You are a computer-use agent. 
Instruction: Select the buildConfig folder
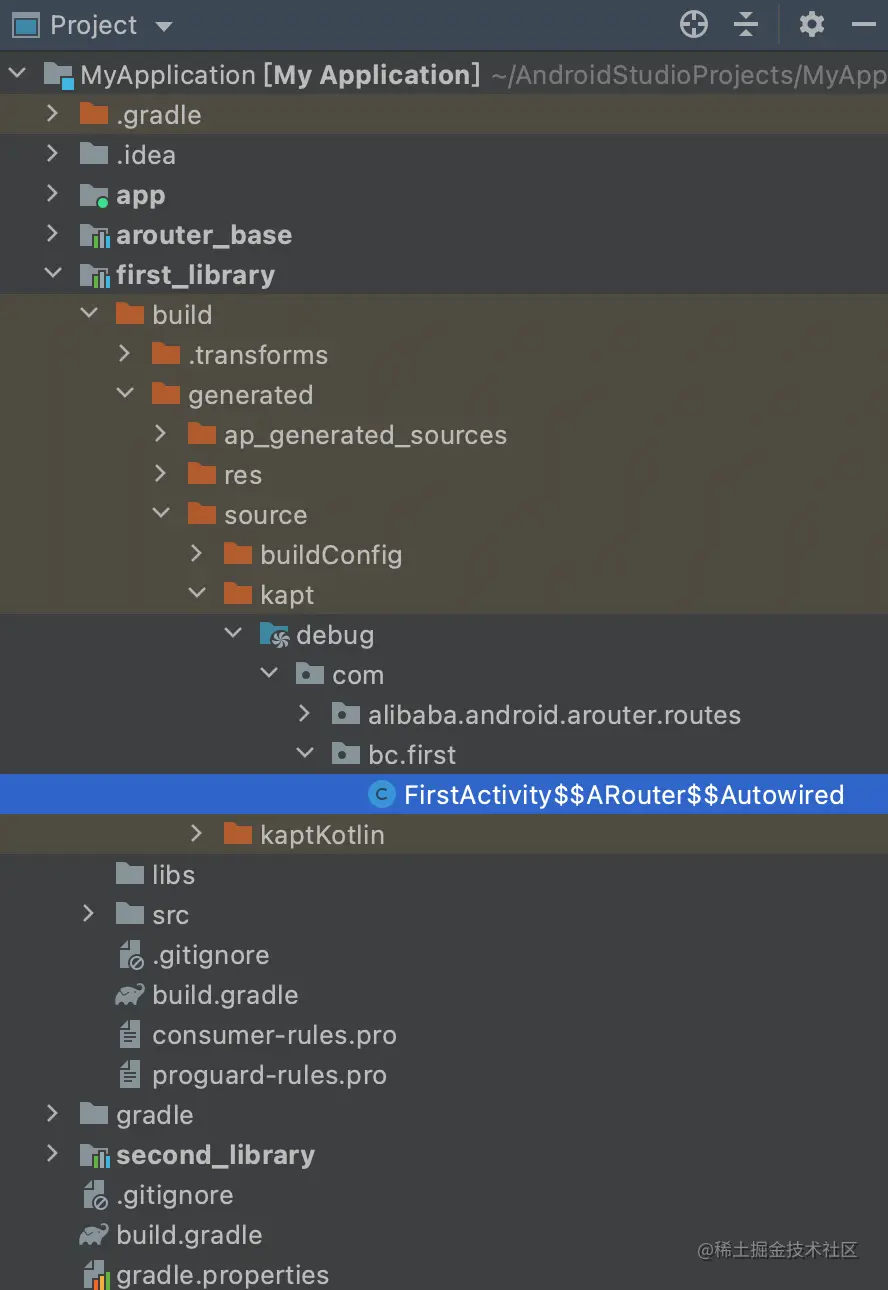point(331,555)
